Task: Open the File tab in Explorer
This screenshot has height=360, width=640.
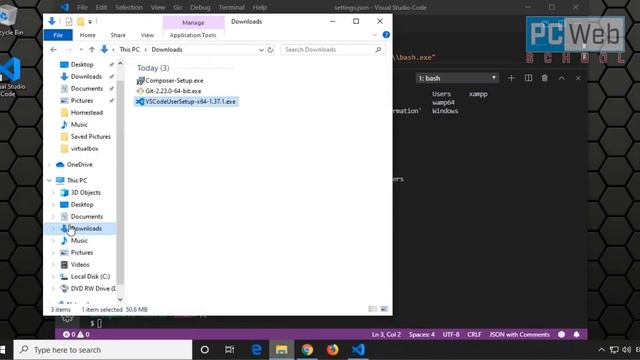Action: [x=58, y=35]
